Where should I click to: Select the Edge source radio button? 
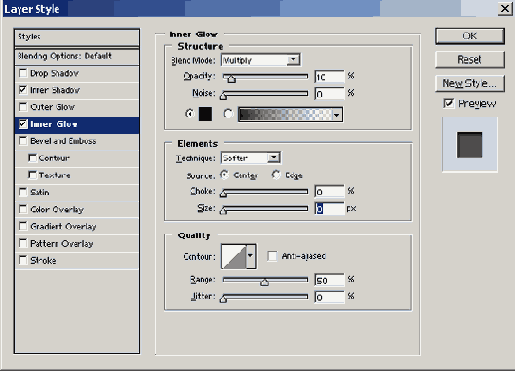click(276, 175)
